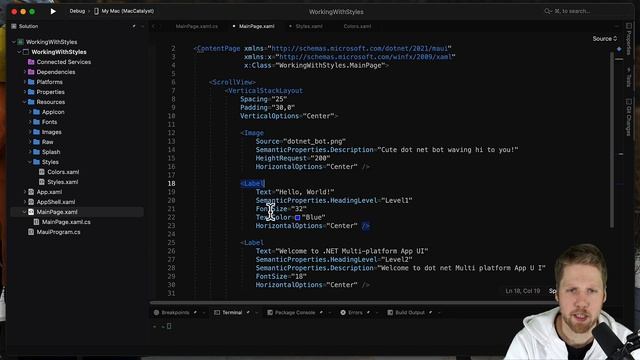Expand the Properties folder
The width and height of the screenshot is (640, 360).
click(24, 92)
